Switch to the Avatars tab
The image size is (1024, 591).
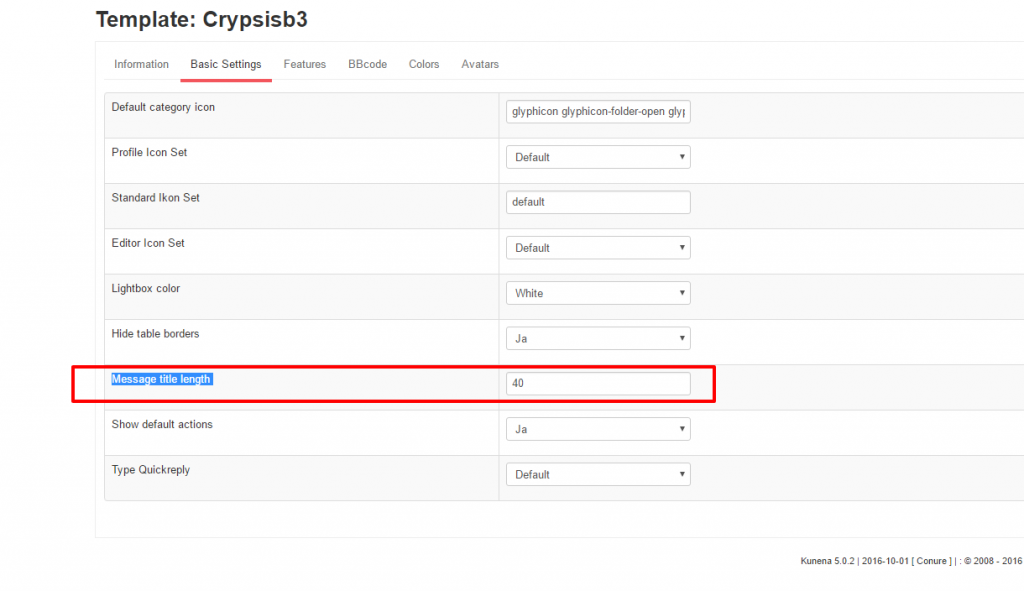tap(480, 64)
